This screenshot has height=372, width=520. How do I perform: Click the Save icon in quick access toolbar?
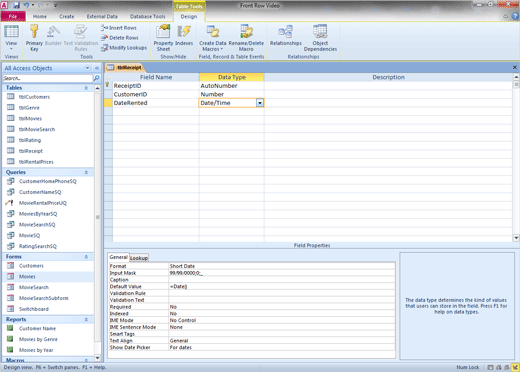[x=16, y=5]
